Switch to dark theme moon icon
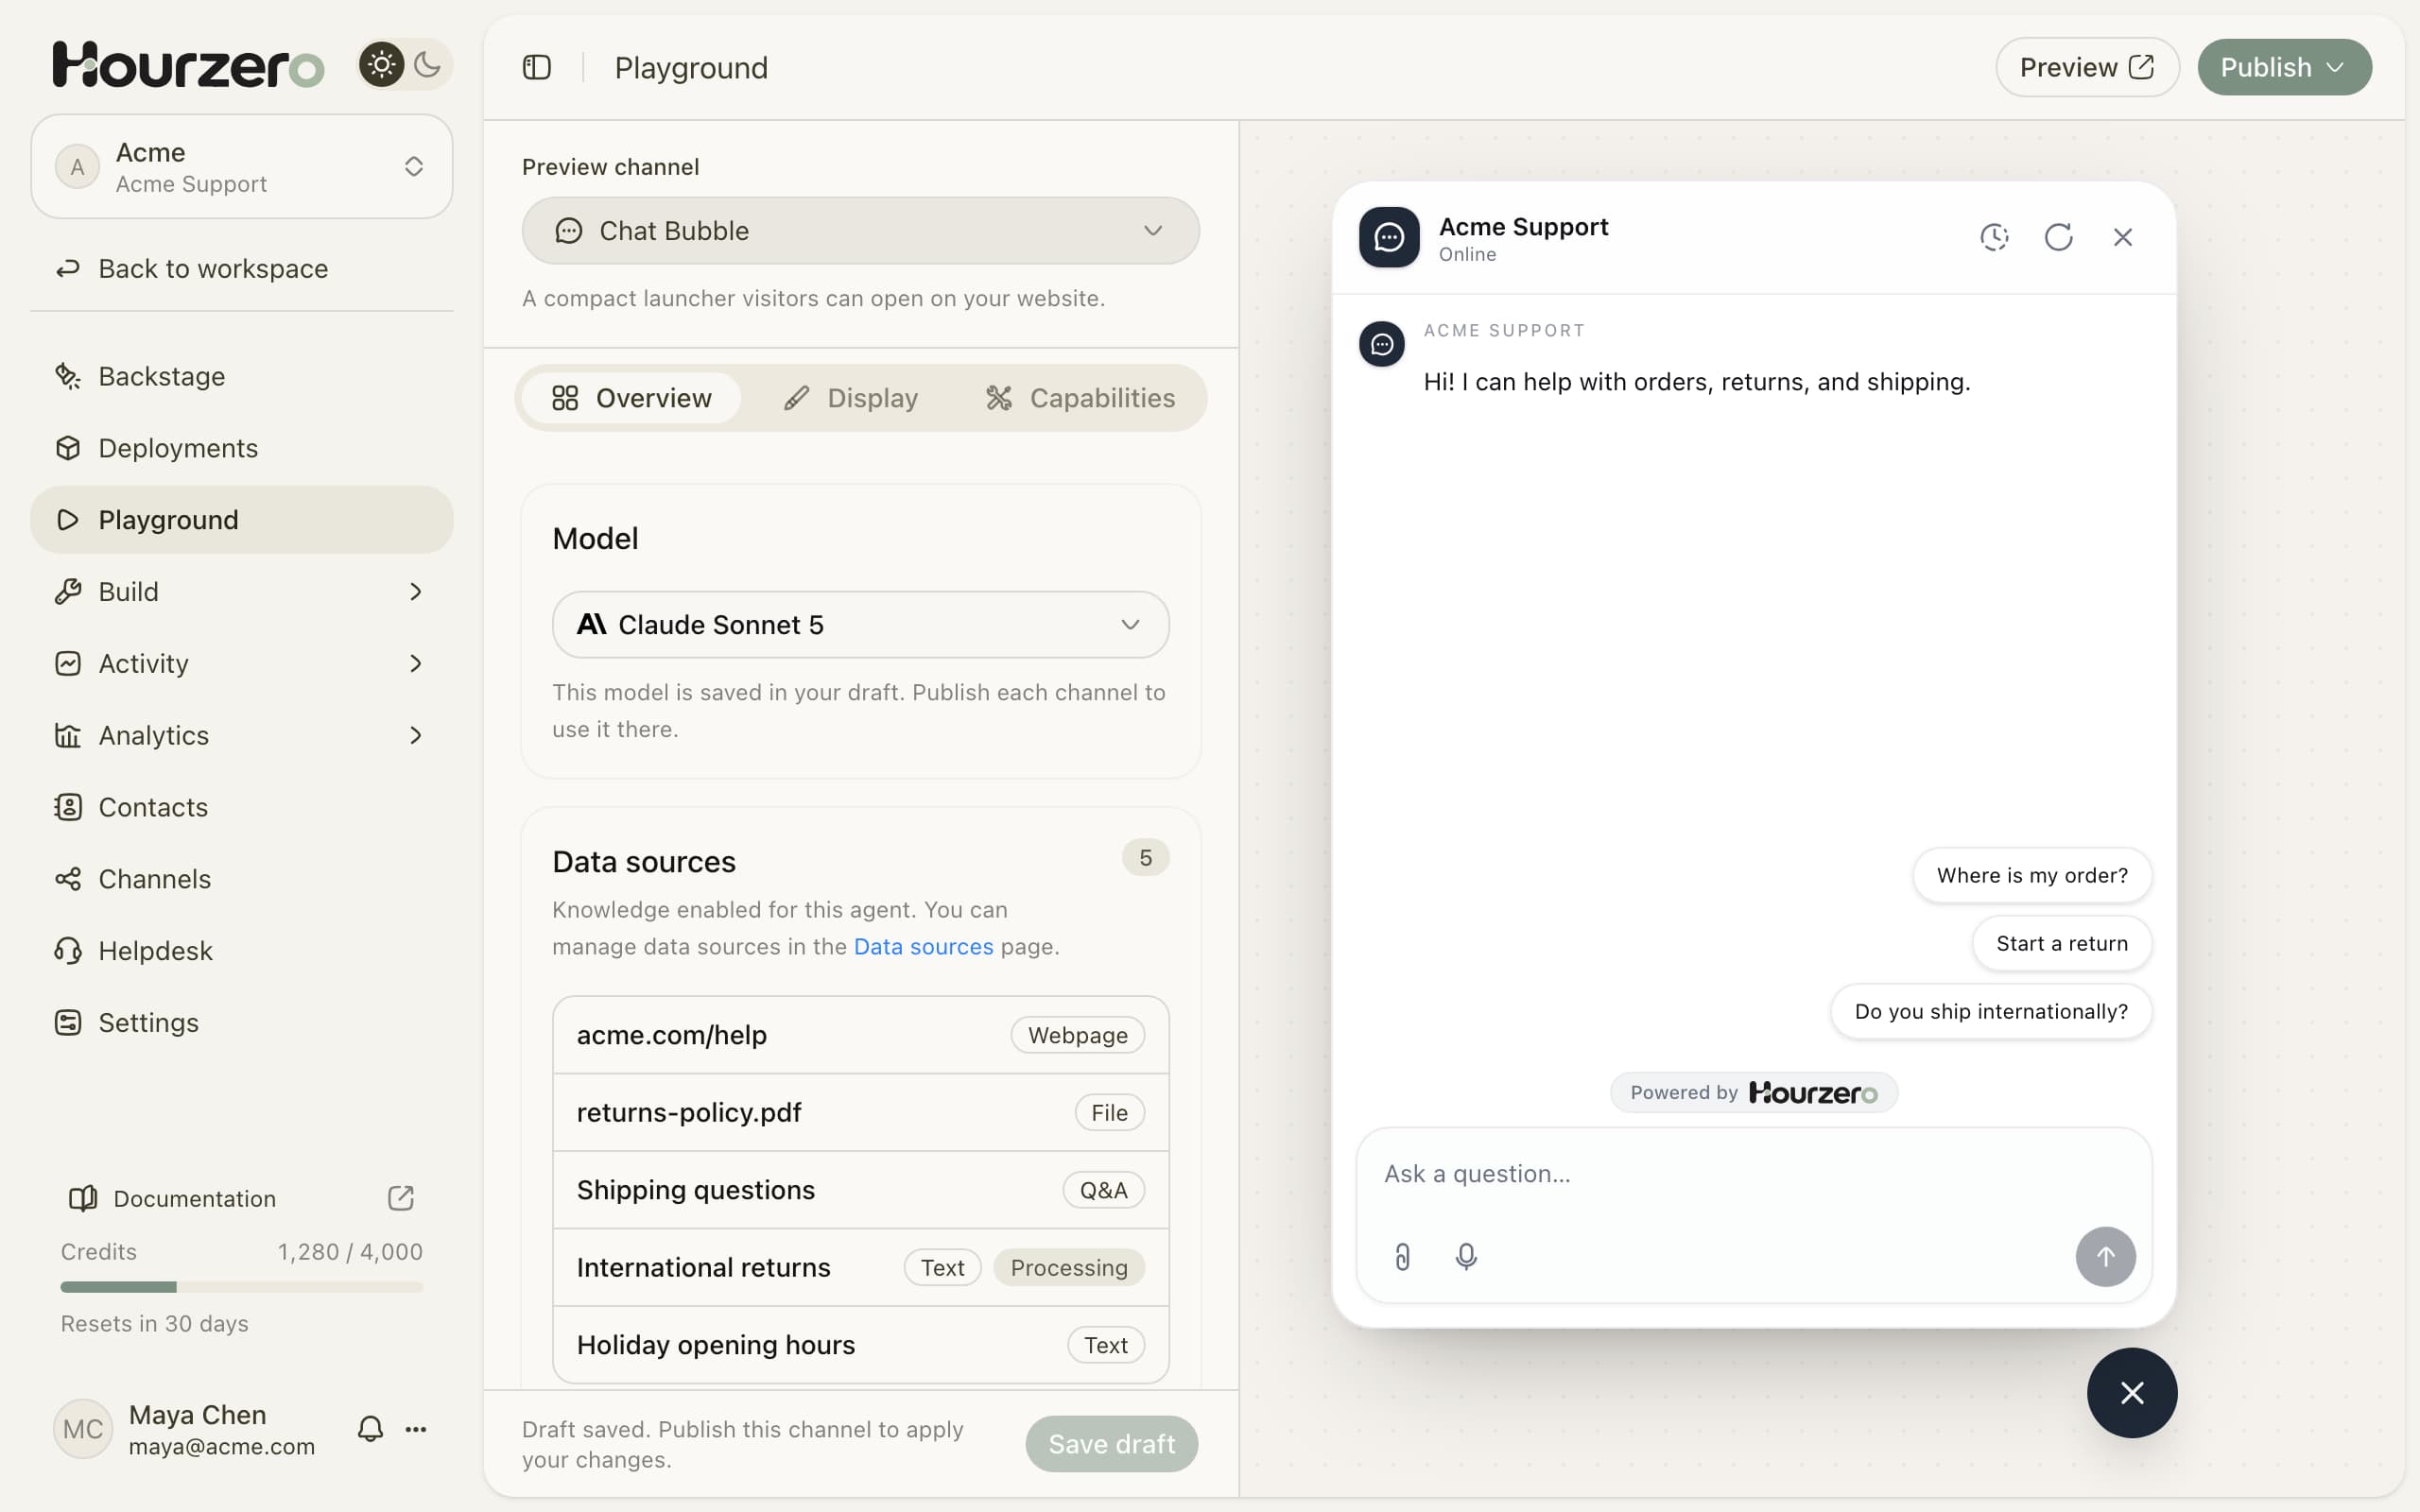 click(428, 65)
